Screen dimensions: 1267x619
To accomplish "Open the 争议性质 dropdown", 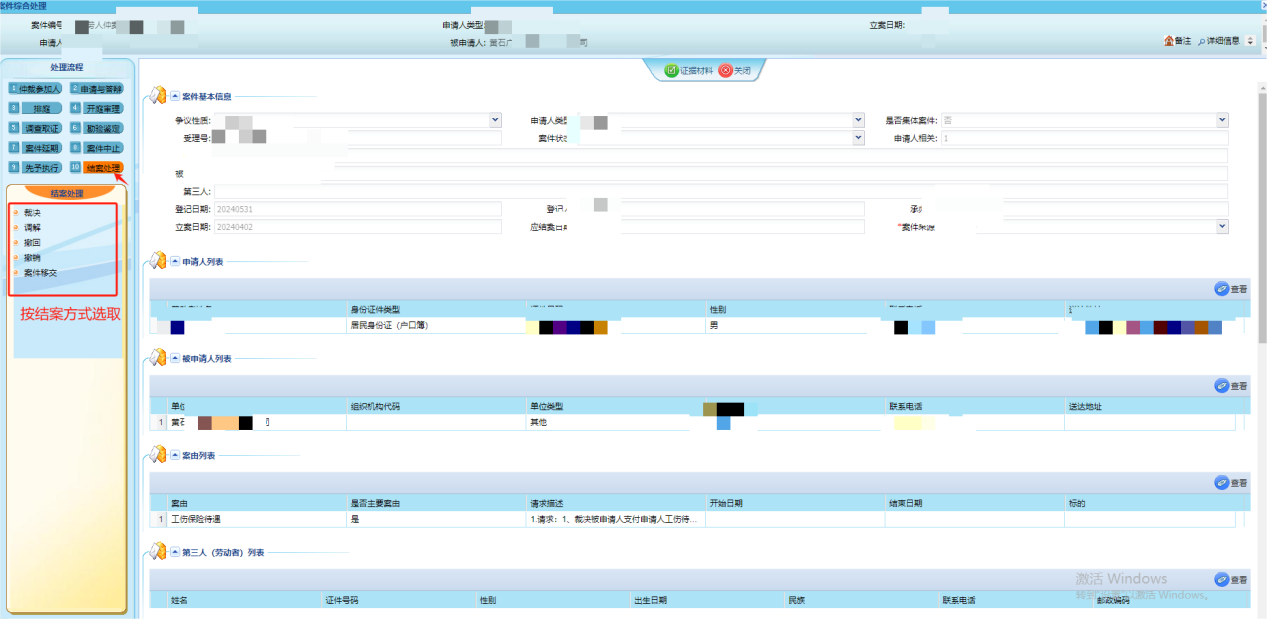I will coord(495,120).
